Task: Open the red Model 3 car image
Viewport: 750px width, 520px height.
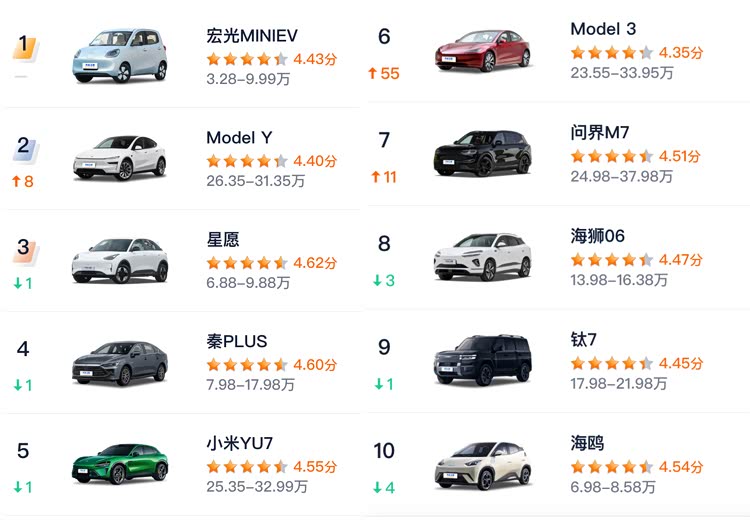Action: [482, 51]
